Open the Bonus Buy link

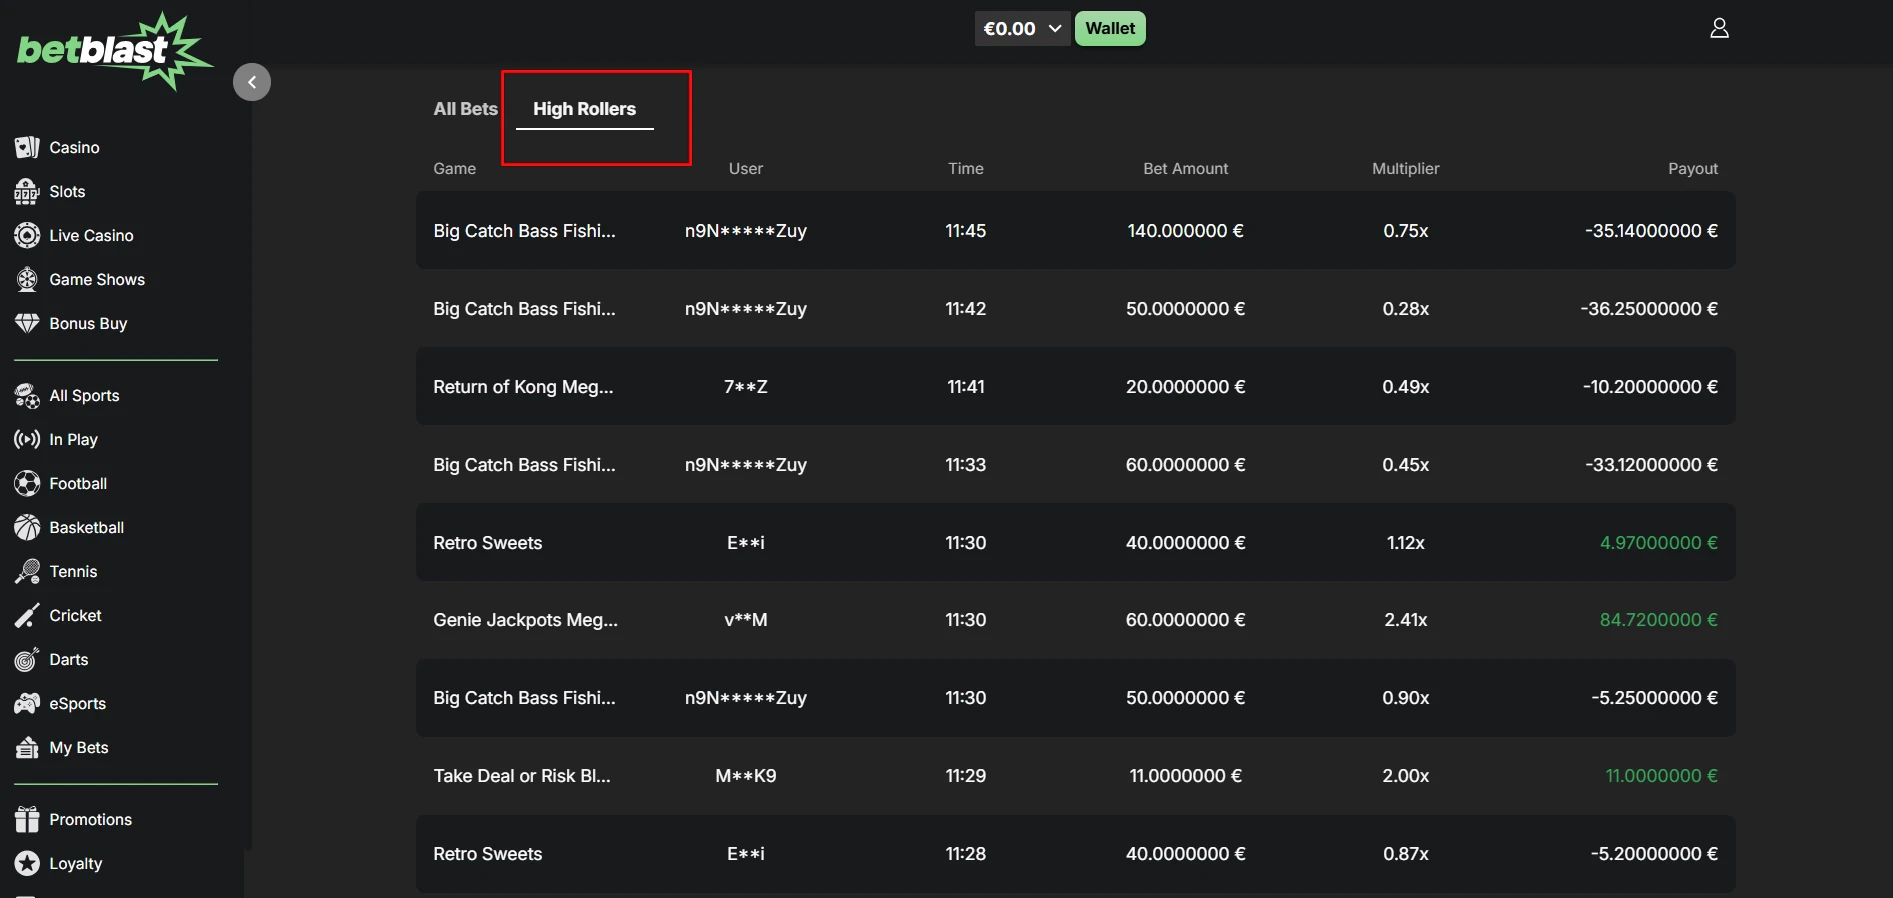pyautogui.click(x=88, y=323)
